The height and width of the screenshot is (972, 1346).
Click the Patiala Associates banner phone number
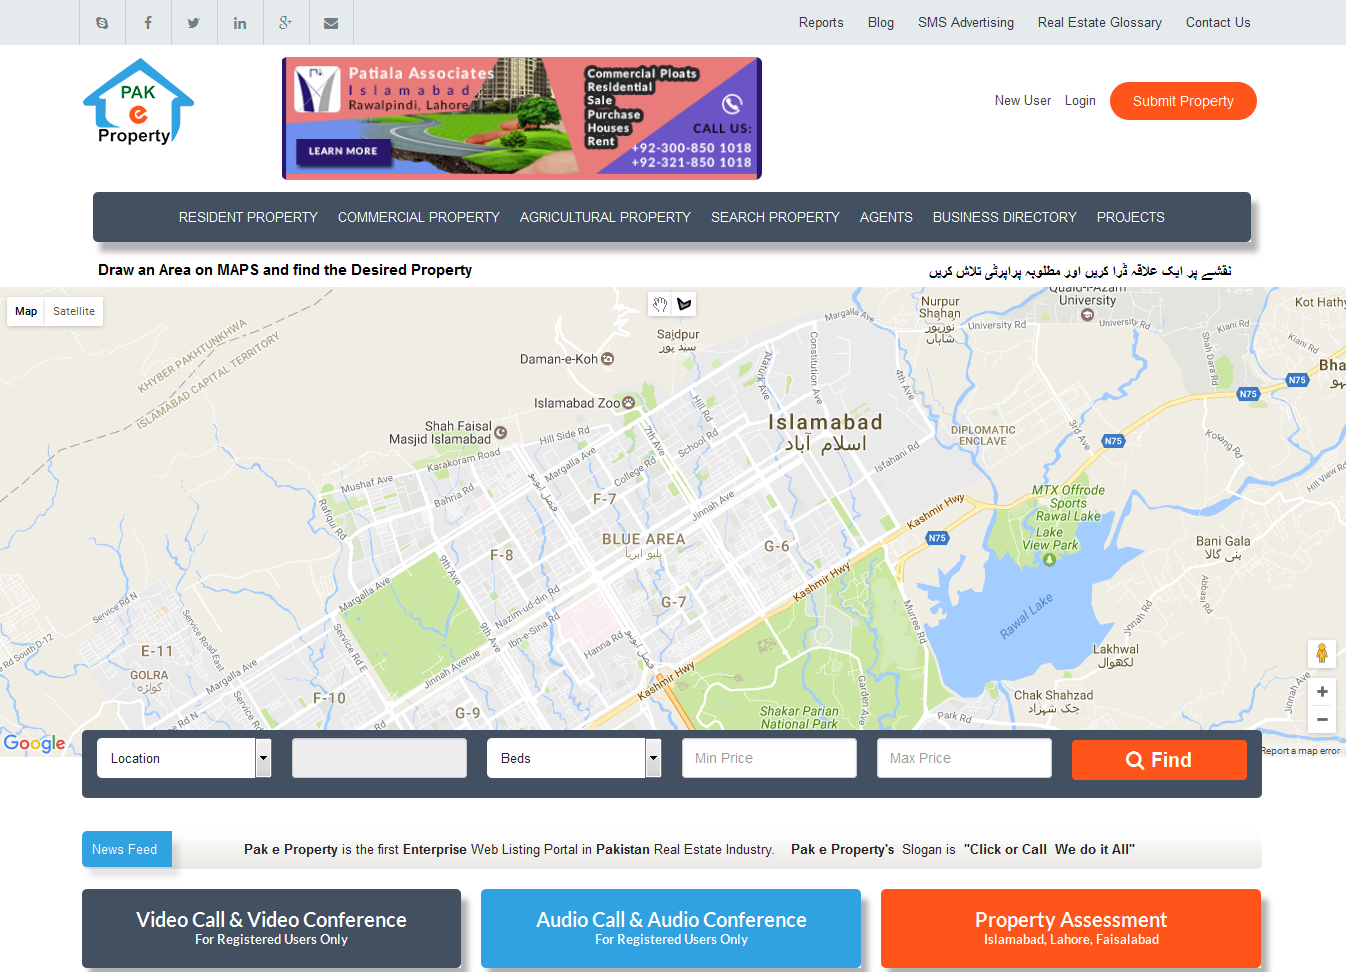click(691, 155)
